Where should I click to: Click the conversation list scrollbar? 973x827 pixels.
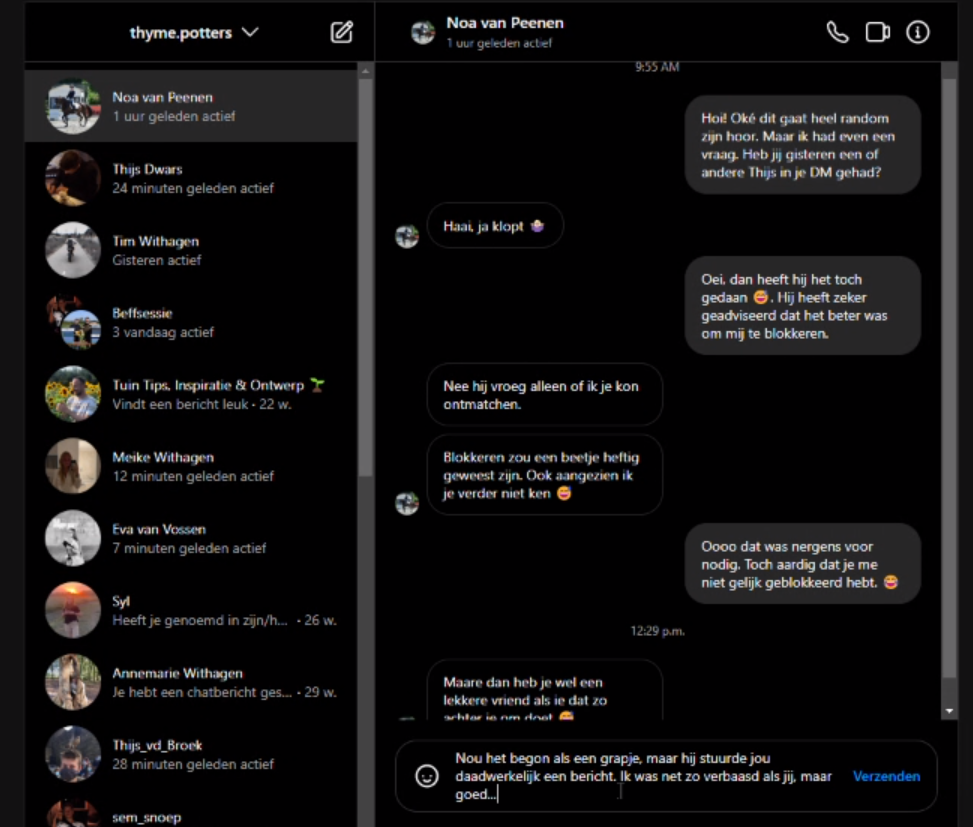point(365,300)
